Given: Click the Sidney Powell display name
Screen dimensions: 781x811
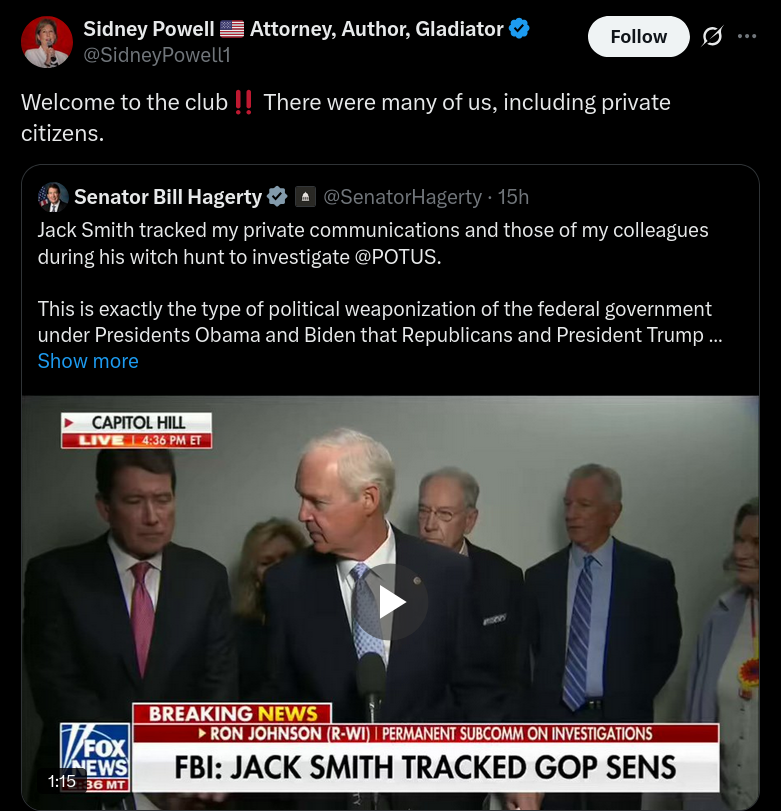Looking at the screenshot, I should click(148, 29).
